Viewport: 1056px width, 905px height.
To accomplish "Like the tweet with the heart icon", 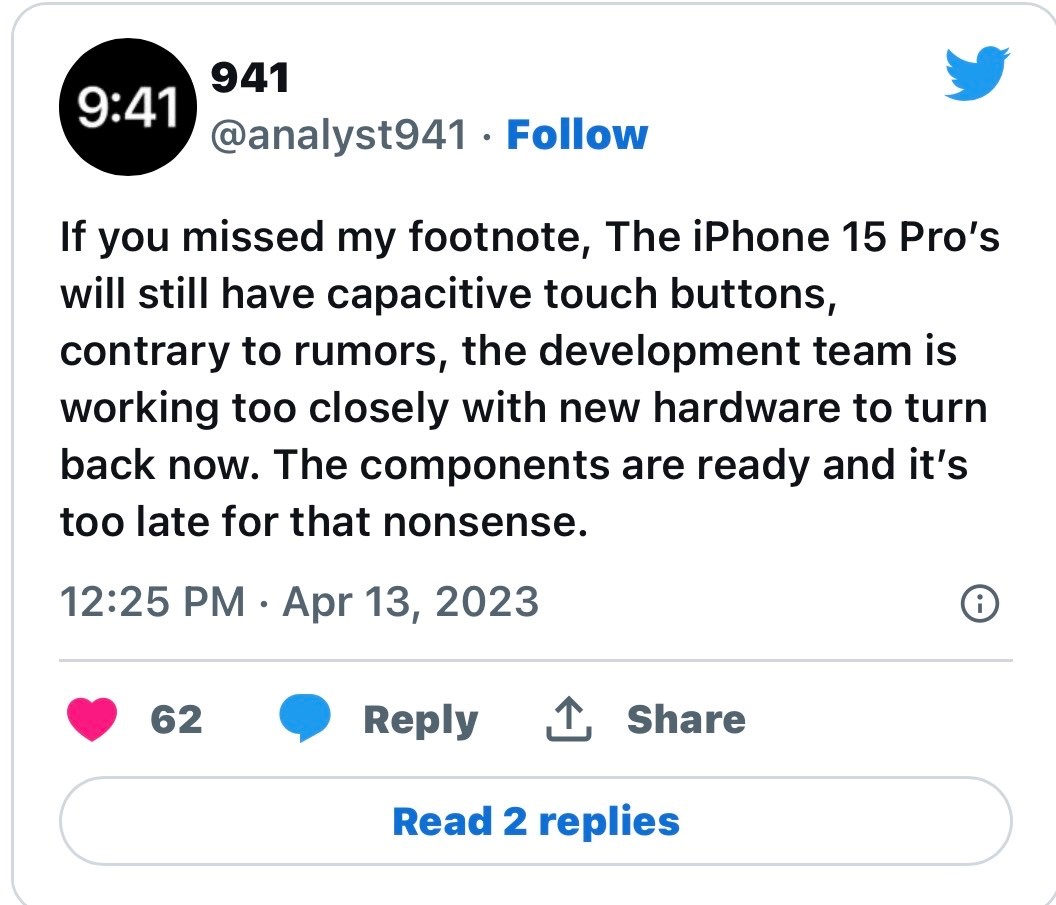I will (x=92, y=720).
